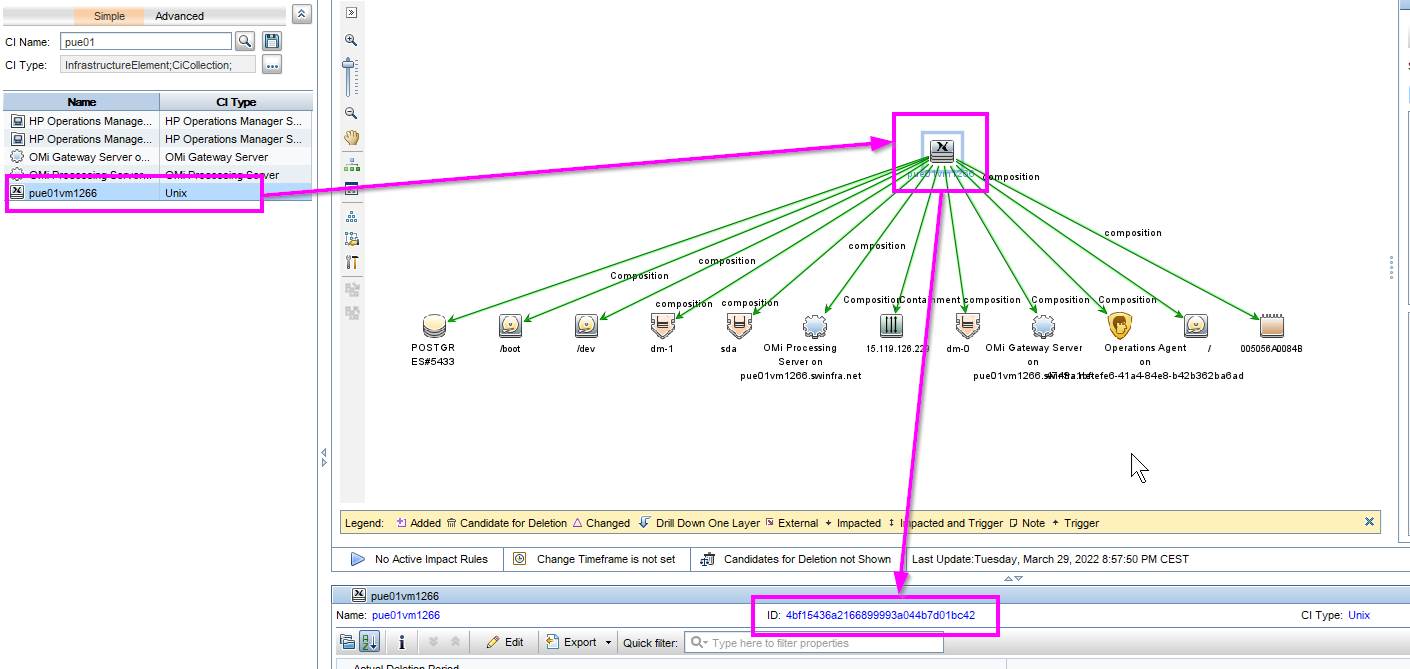Viewport: 1410px width, 669px height.
Task: Switch to the Advanced search tab
Action: click(179, 16)
